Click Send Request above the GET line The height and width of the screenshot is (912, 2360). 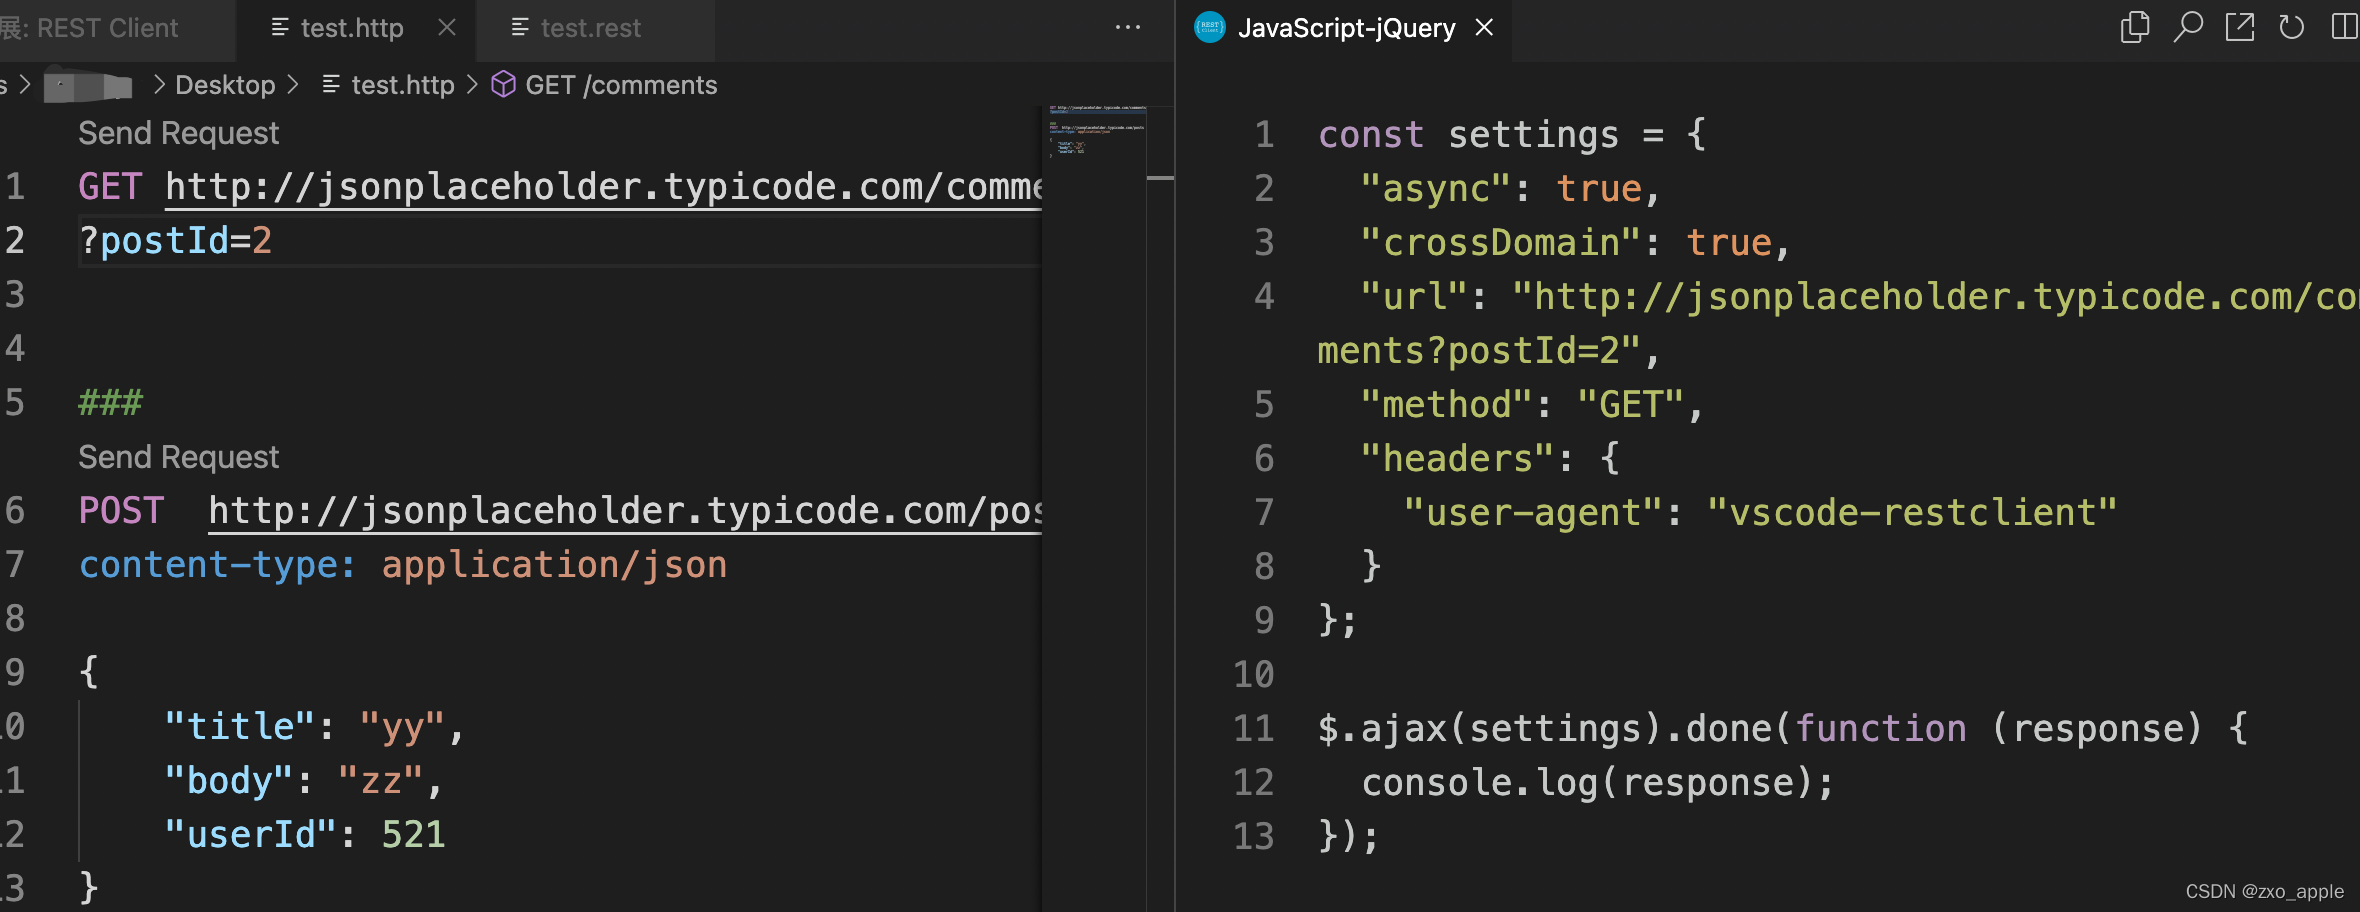(x=178, y=133)
